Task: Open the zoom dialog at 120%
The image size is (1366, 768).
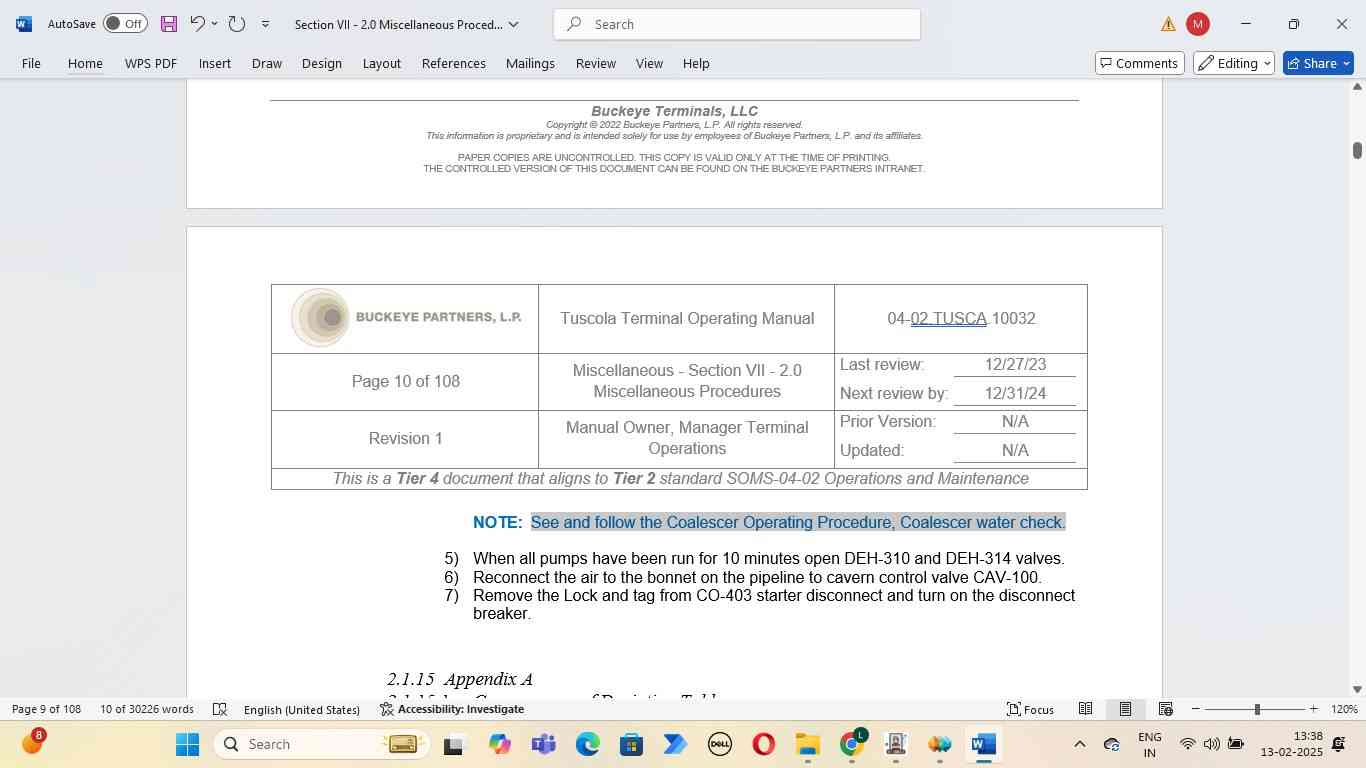Action: click(1344, 709)
